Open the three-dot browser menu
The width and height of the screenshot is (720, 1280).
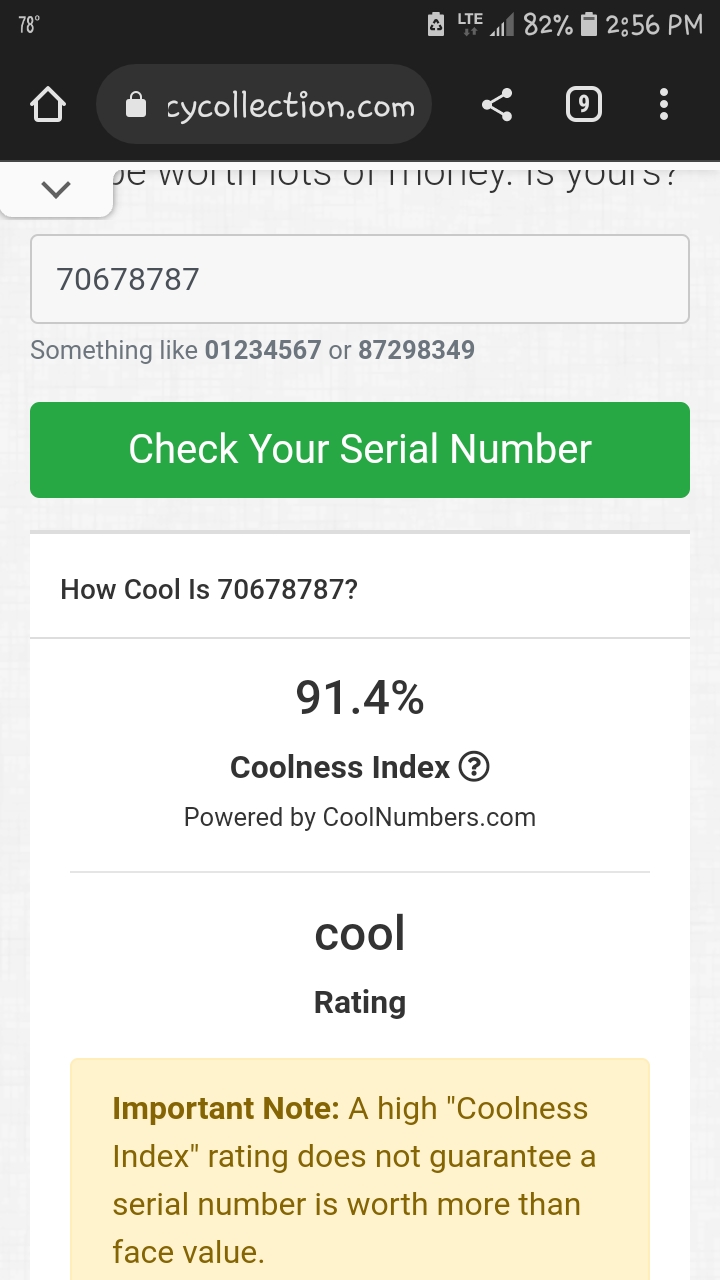click(664, 105)
